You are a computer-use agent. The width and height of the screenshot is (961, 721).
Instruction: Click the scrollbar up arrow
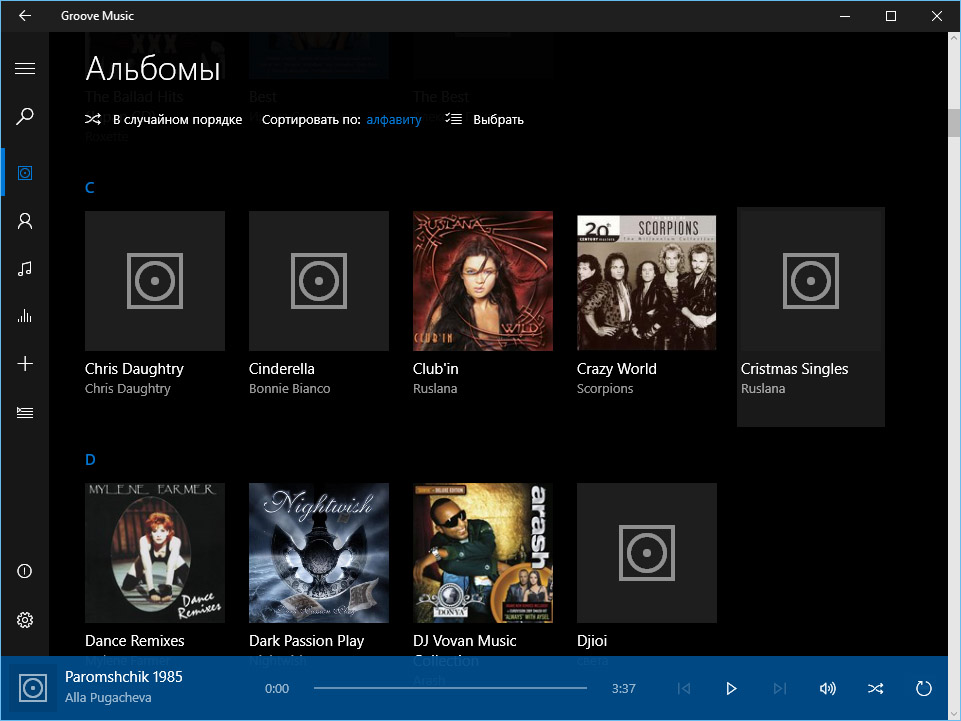coord(954,38)
